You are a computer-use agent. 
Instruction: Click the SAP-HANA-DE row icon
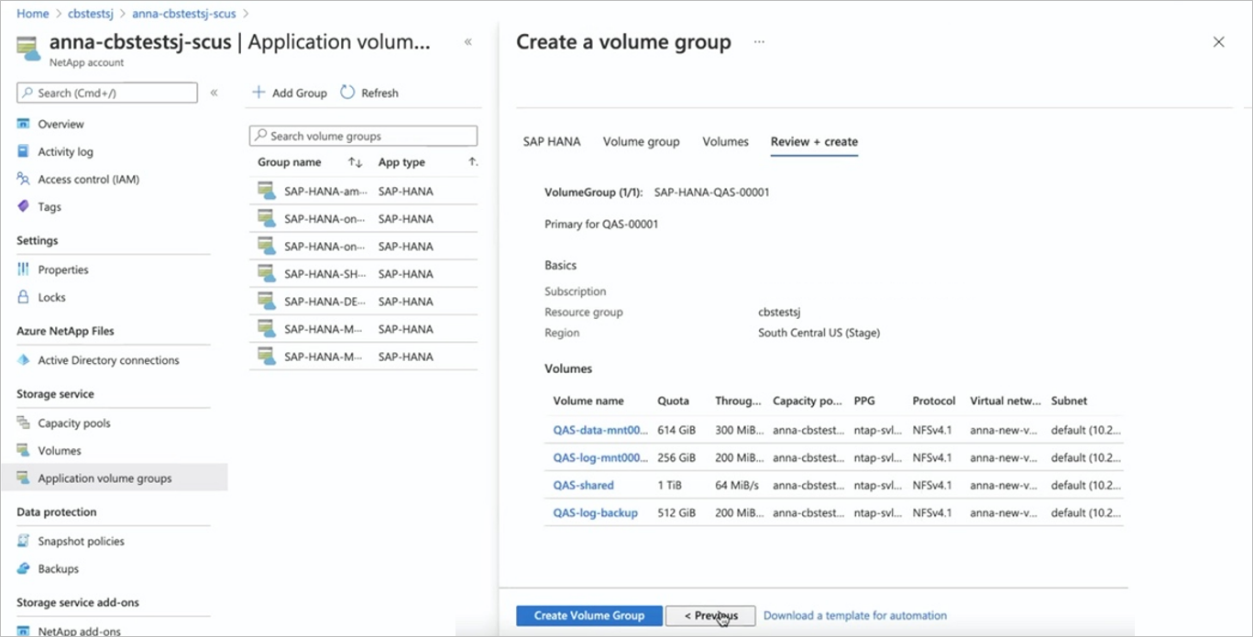pyautogui.click(x=266, y=301)
